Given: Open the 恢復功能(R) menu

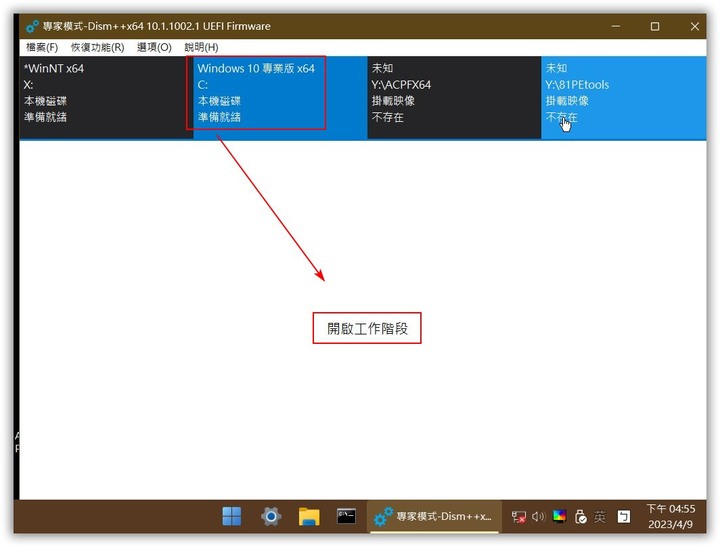Looking at the screenshot, I should (x=97, y=47).
